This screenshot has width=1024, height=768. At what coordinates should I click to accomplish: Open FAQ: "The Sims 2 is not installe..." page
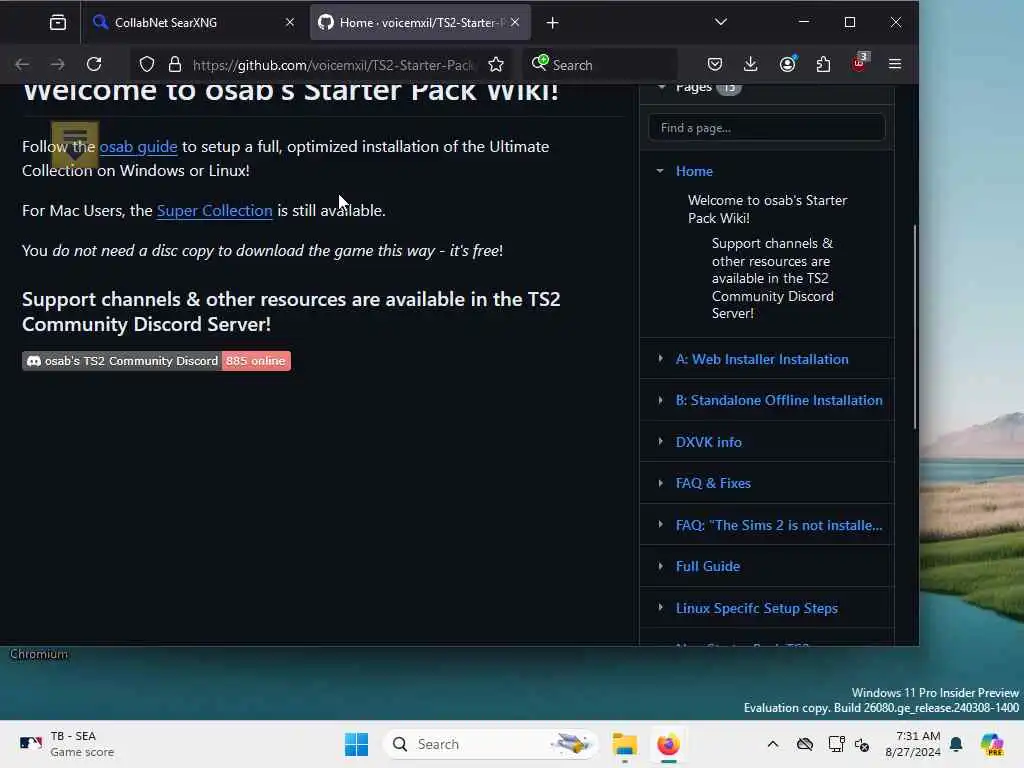[x=778, y=525]
